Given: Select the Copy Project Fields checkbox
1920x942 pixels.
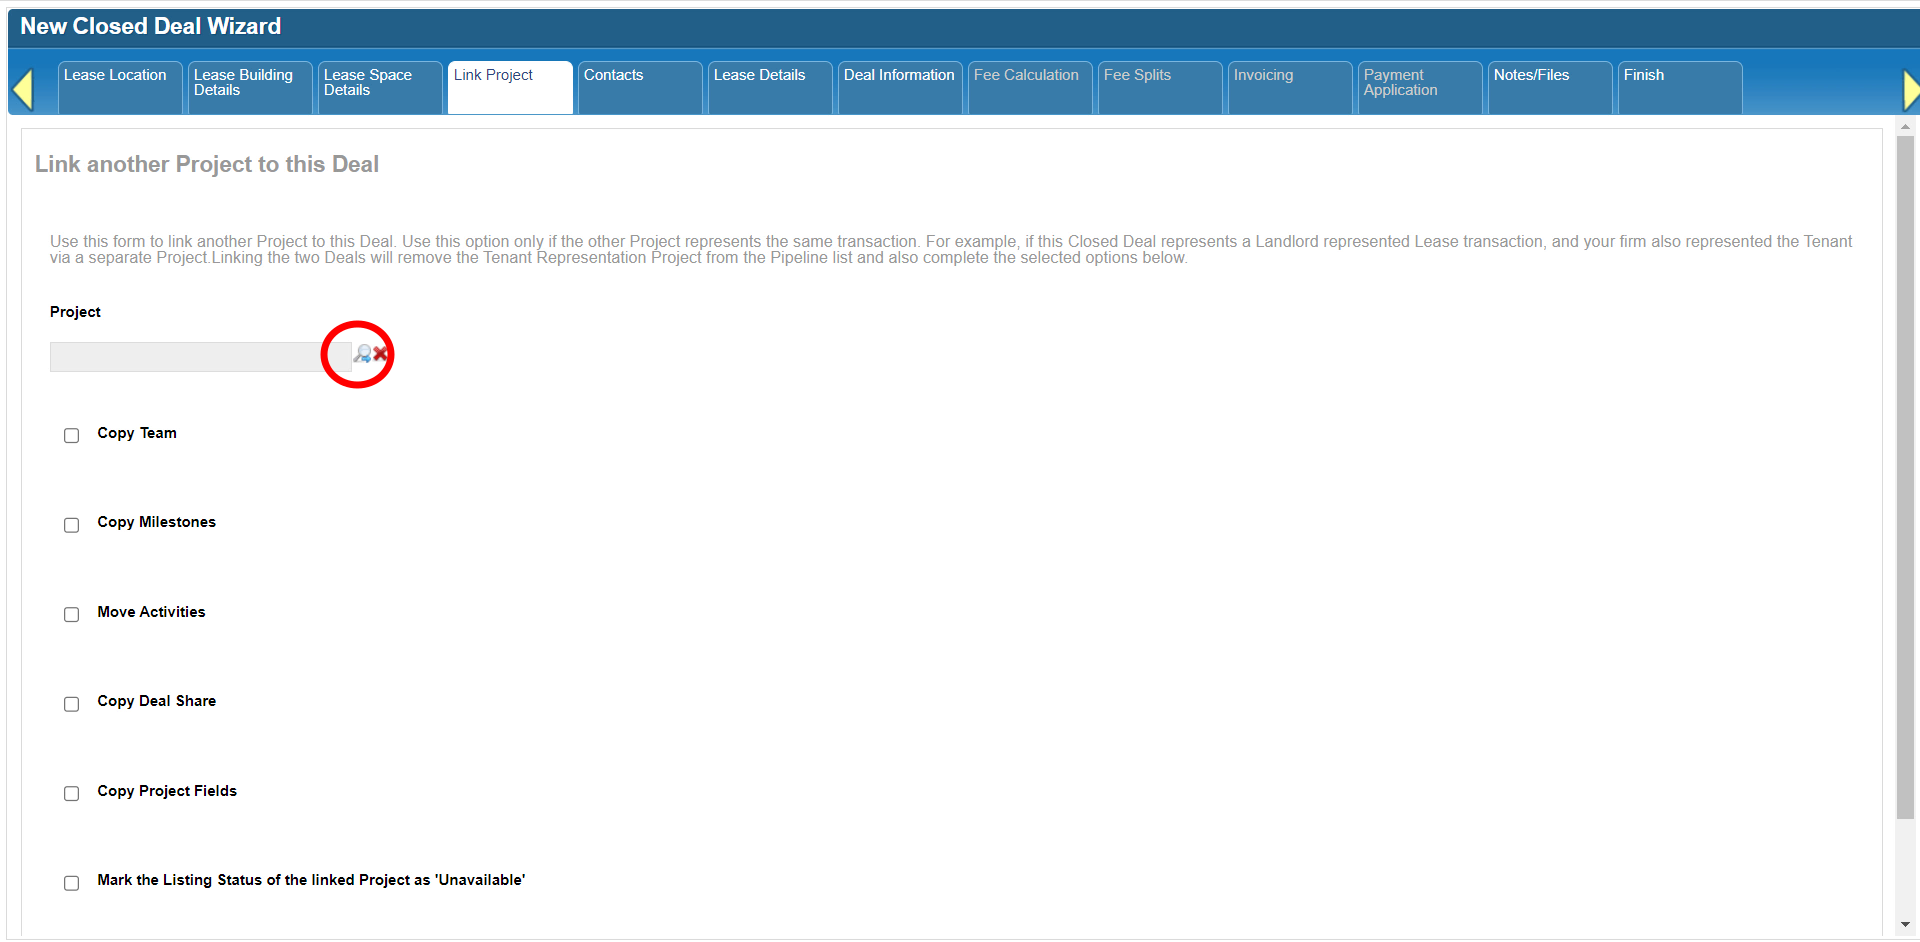Looking at the screenshot, I should click(72, 793).
